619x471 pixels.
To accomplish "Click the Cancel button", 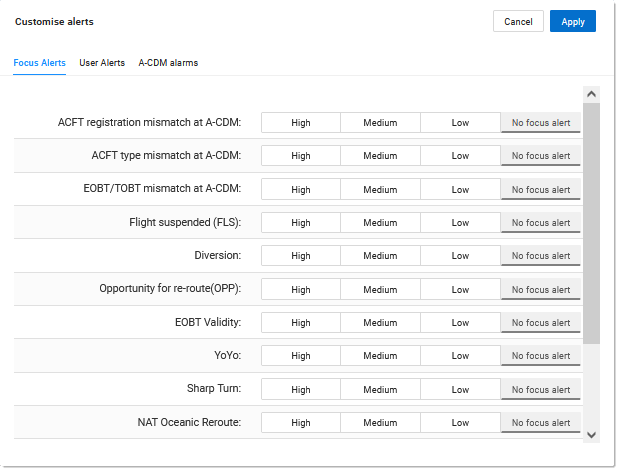I will point(518,21).
